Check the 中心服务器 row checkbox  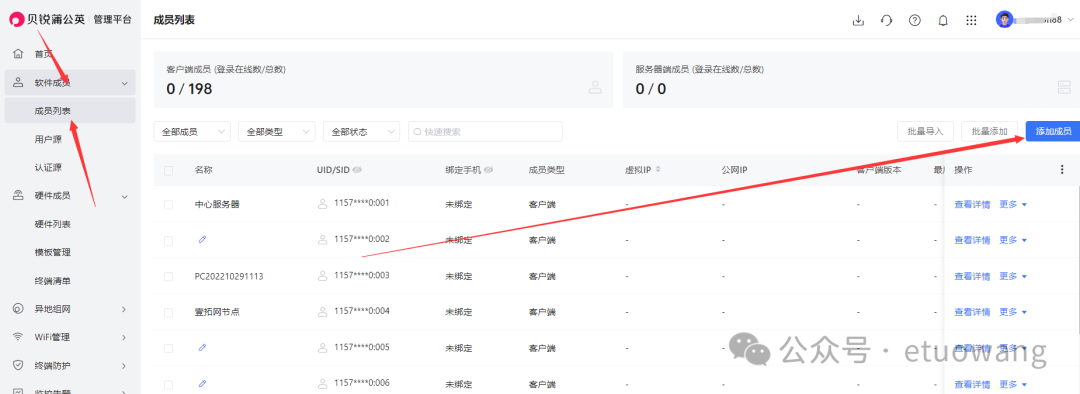(x=169, y=205)
